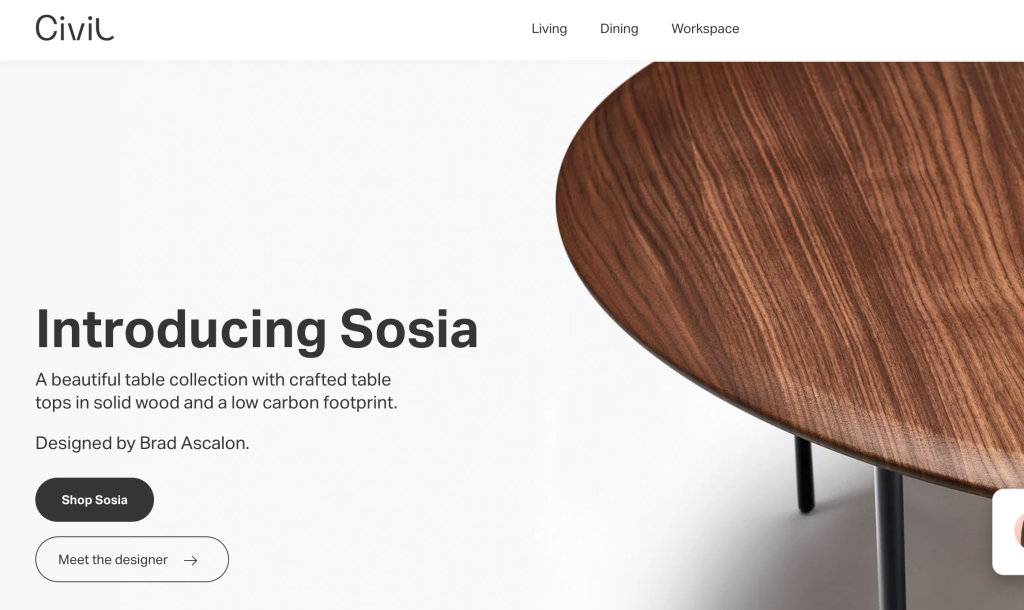Viewport: 1024px width, 610px height.
Task: Open the Living menu item
Action: pos(549,29)
